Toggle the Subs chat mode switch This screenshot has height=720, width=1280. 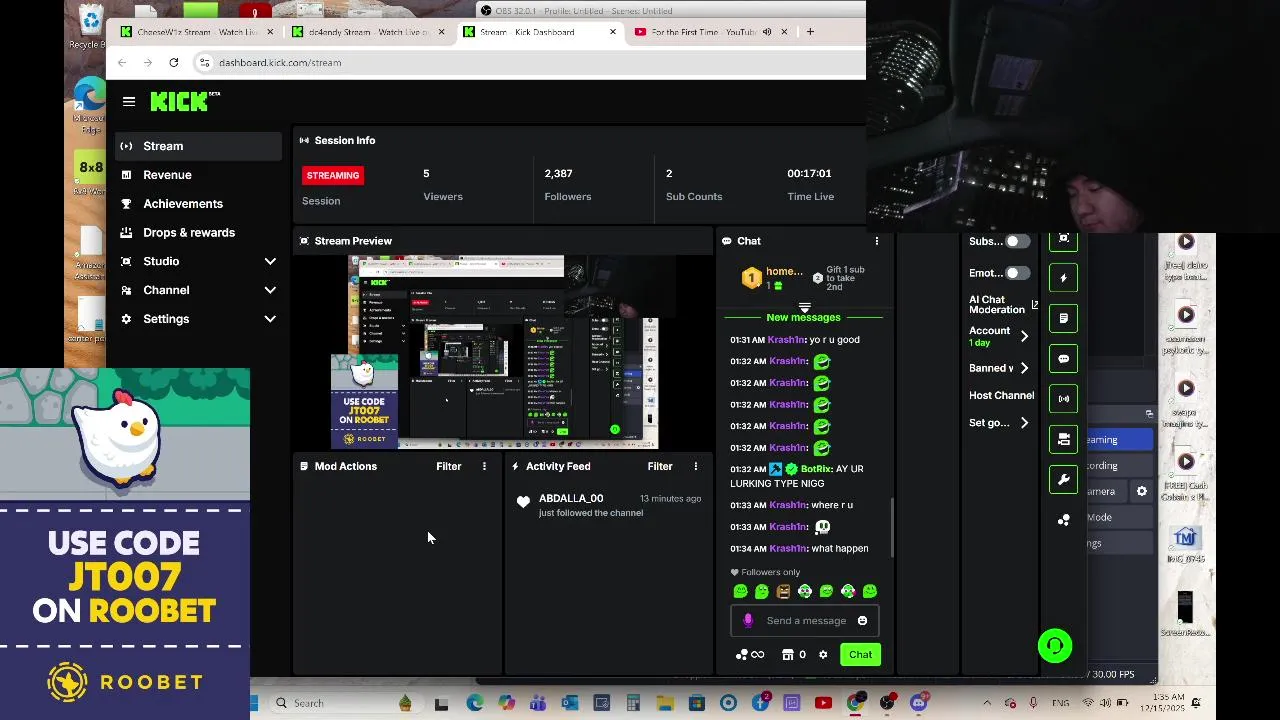pos(1017,241)
